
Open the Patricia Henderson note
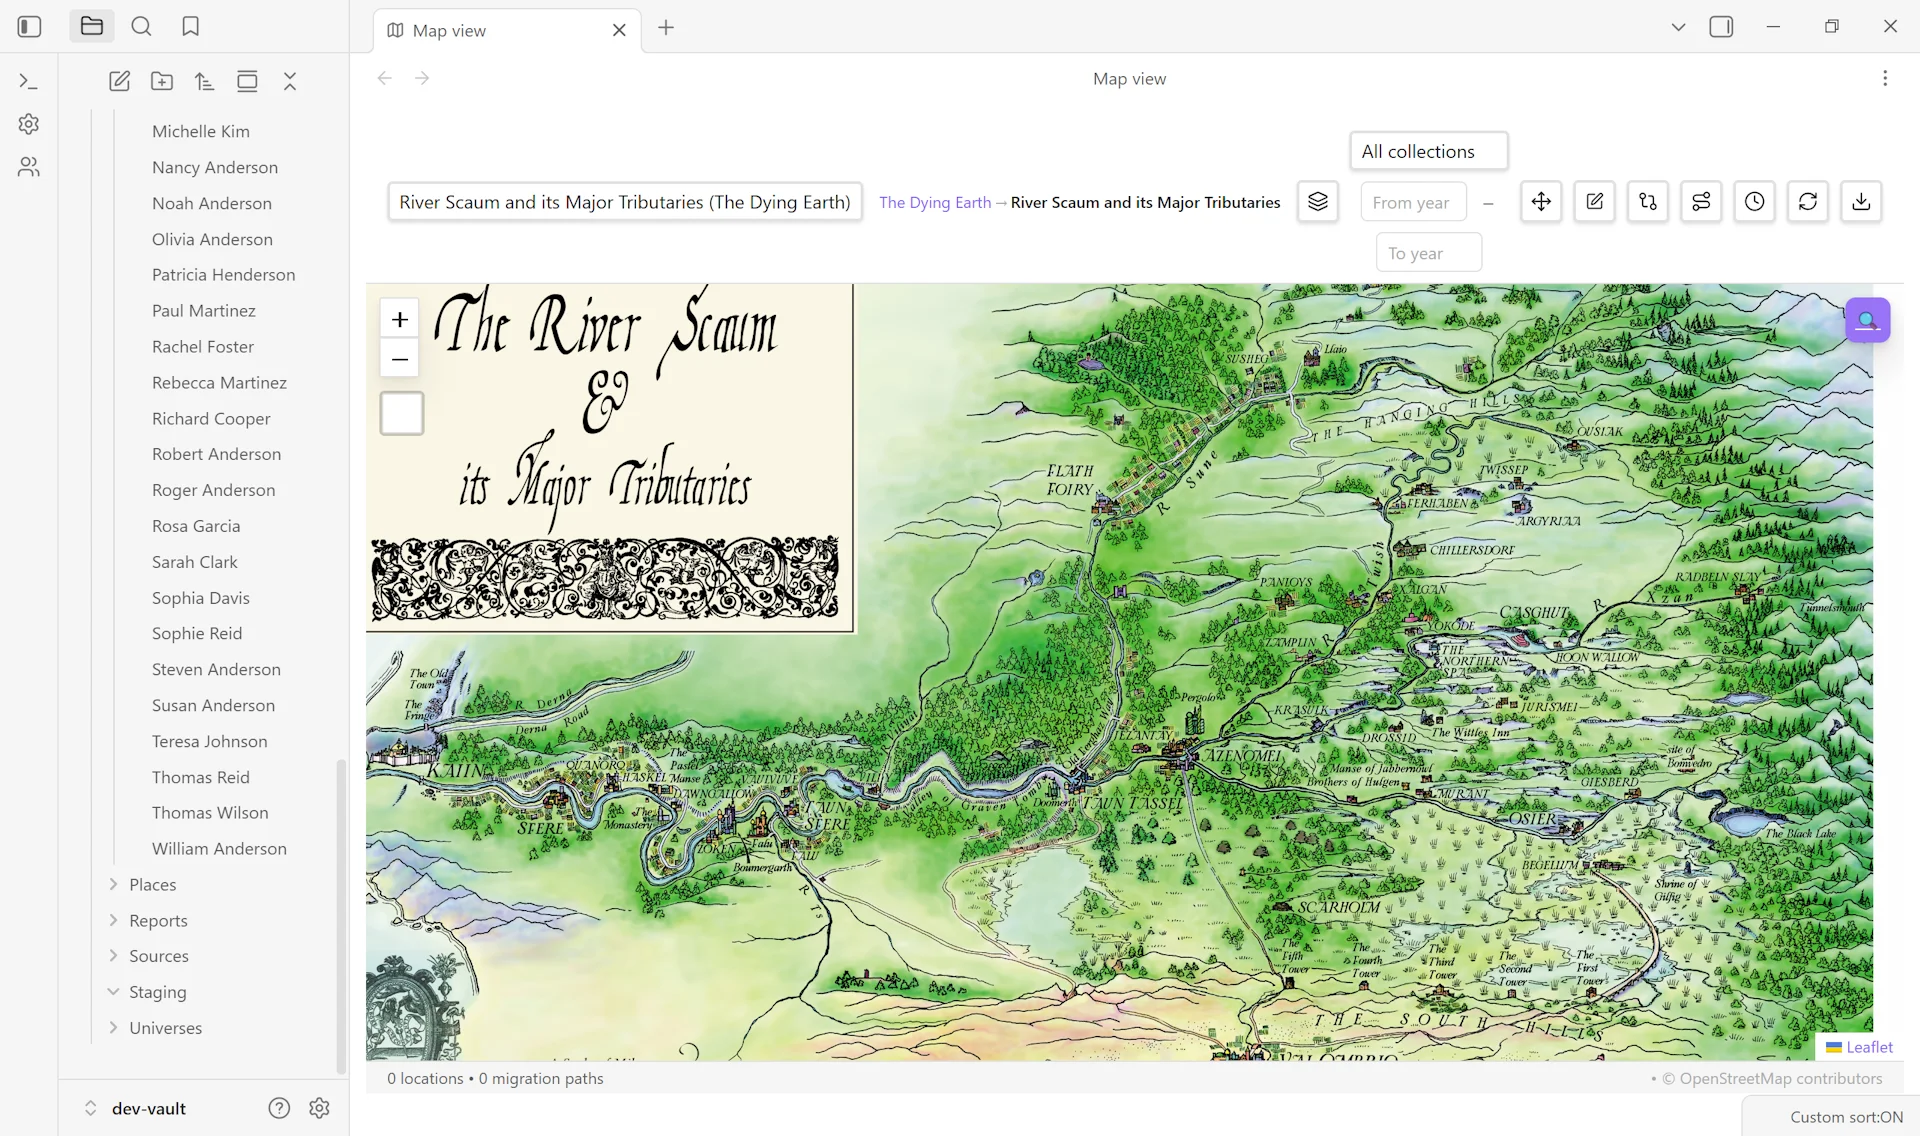223,275
